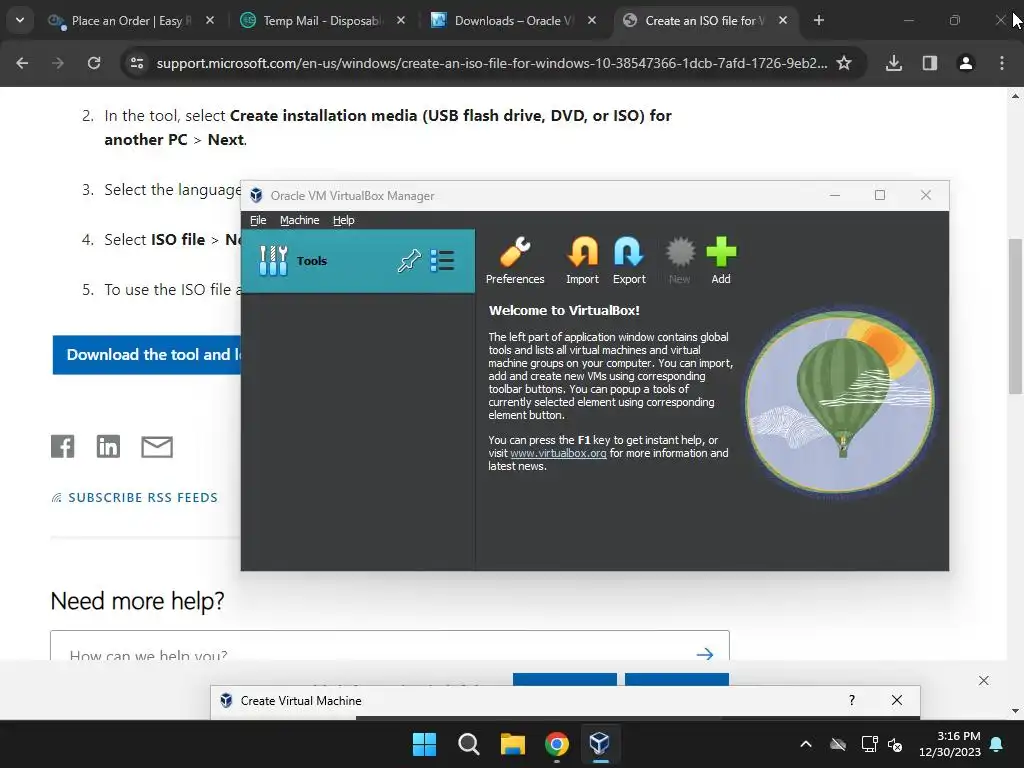
Task: Click the pin icon beside Tools
Action: point(409,261)
